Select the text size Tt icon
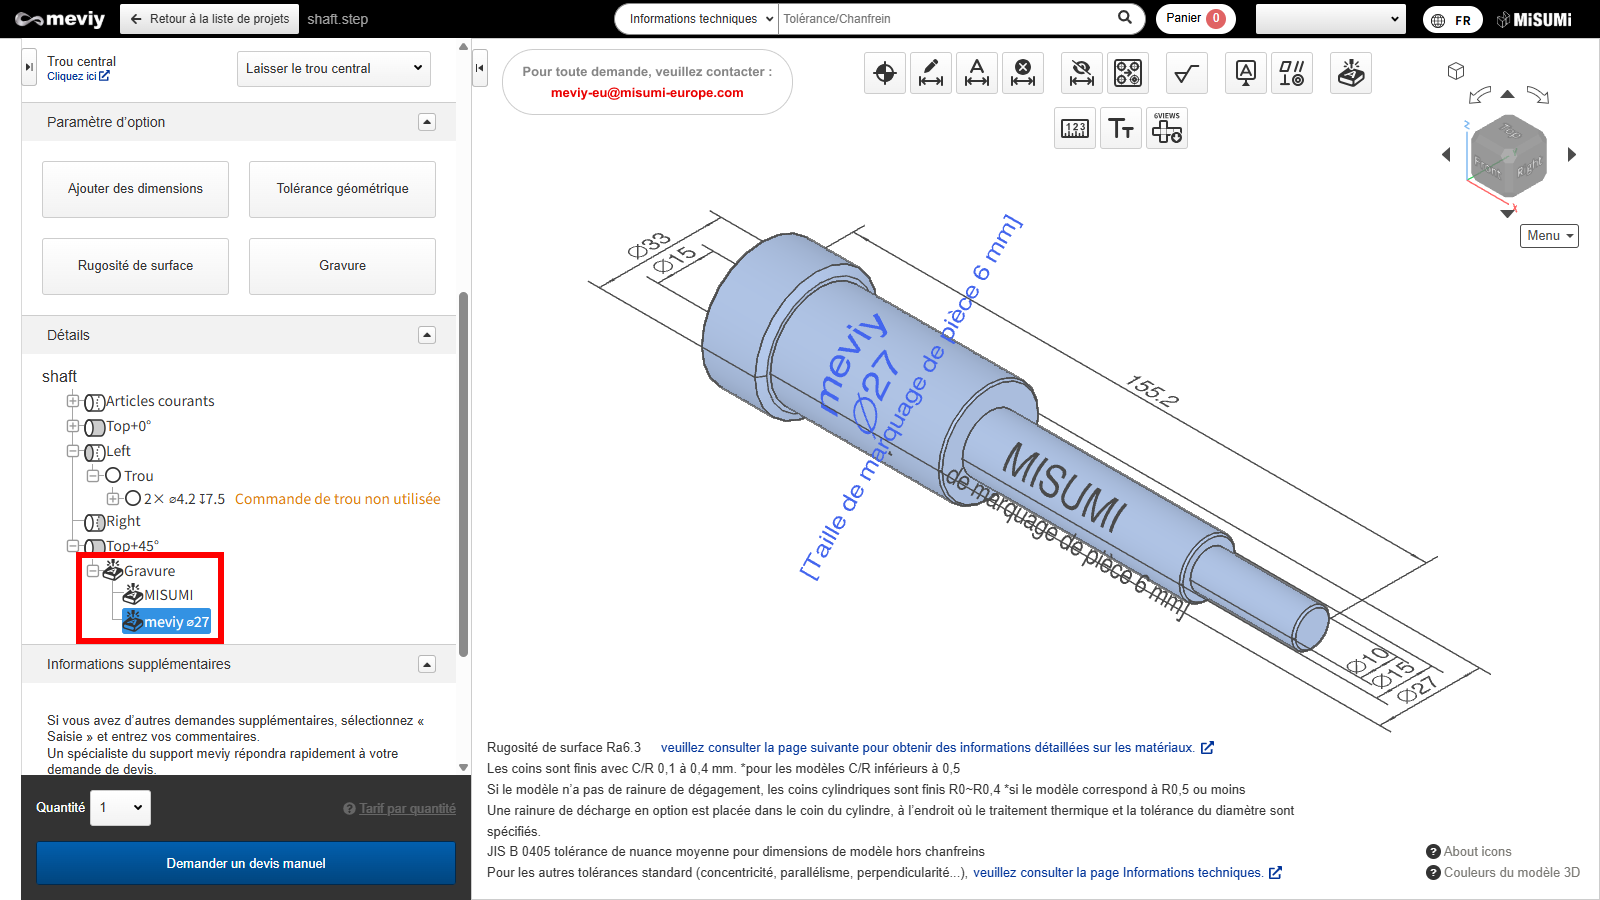This screenshot has width=1600, height=900. pyautogui.click(x=1121, y=129)
